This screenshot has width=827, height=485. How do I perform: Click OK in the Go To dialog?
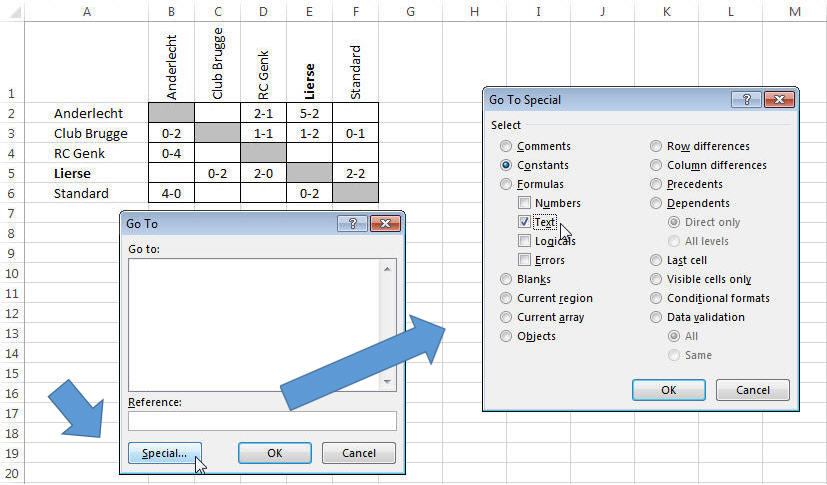pos(274,453)
